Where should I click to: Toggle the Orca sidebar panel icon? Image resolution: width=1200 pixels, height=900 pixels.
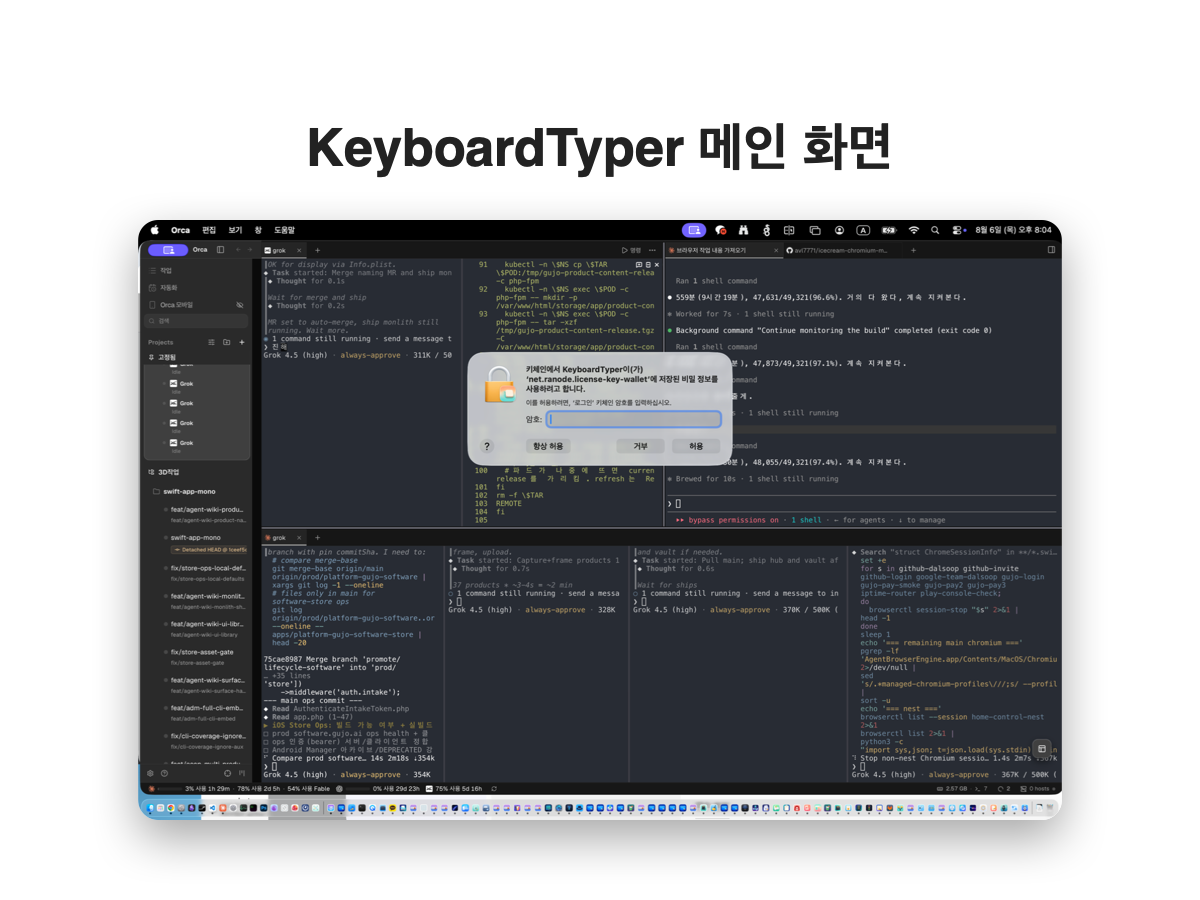(220, 250)
